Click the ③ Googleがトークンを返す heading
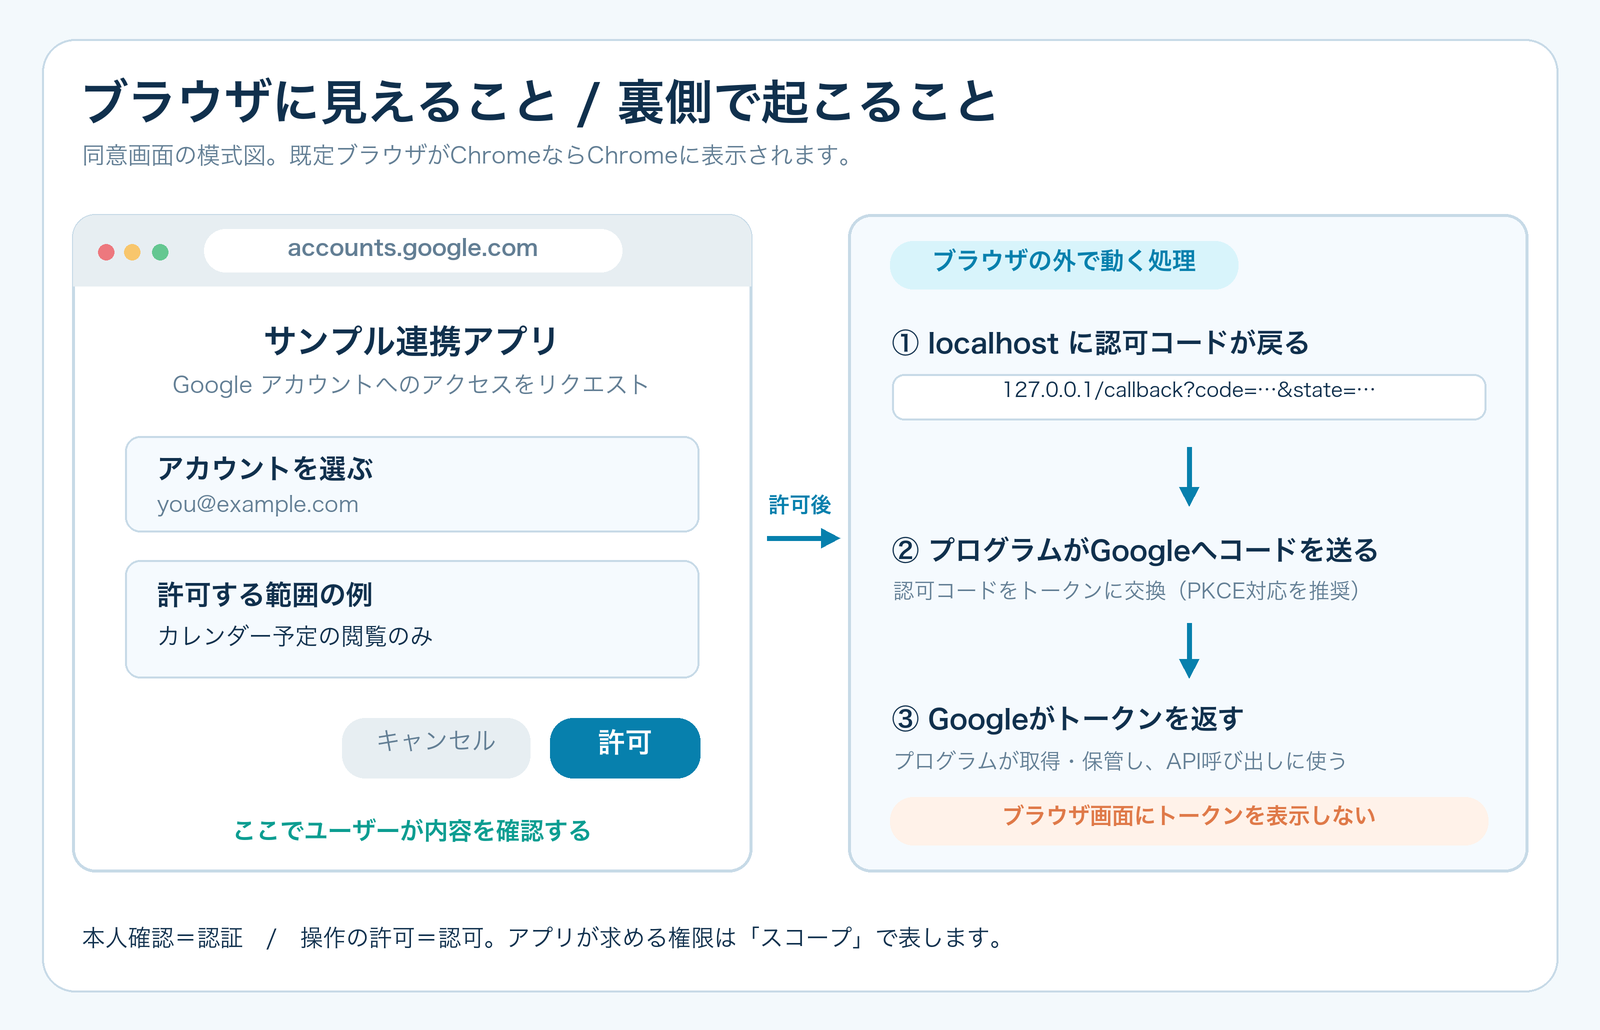This screenshot has width=1600, height=1030. 1067,718
